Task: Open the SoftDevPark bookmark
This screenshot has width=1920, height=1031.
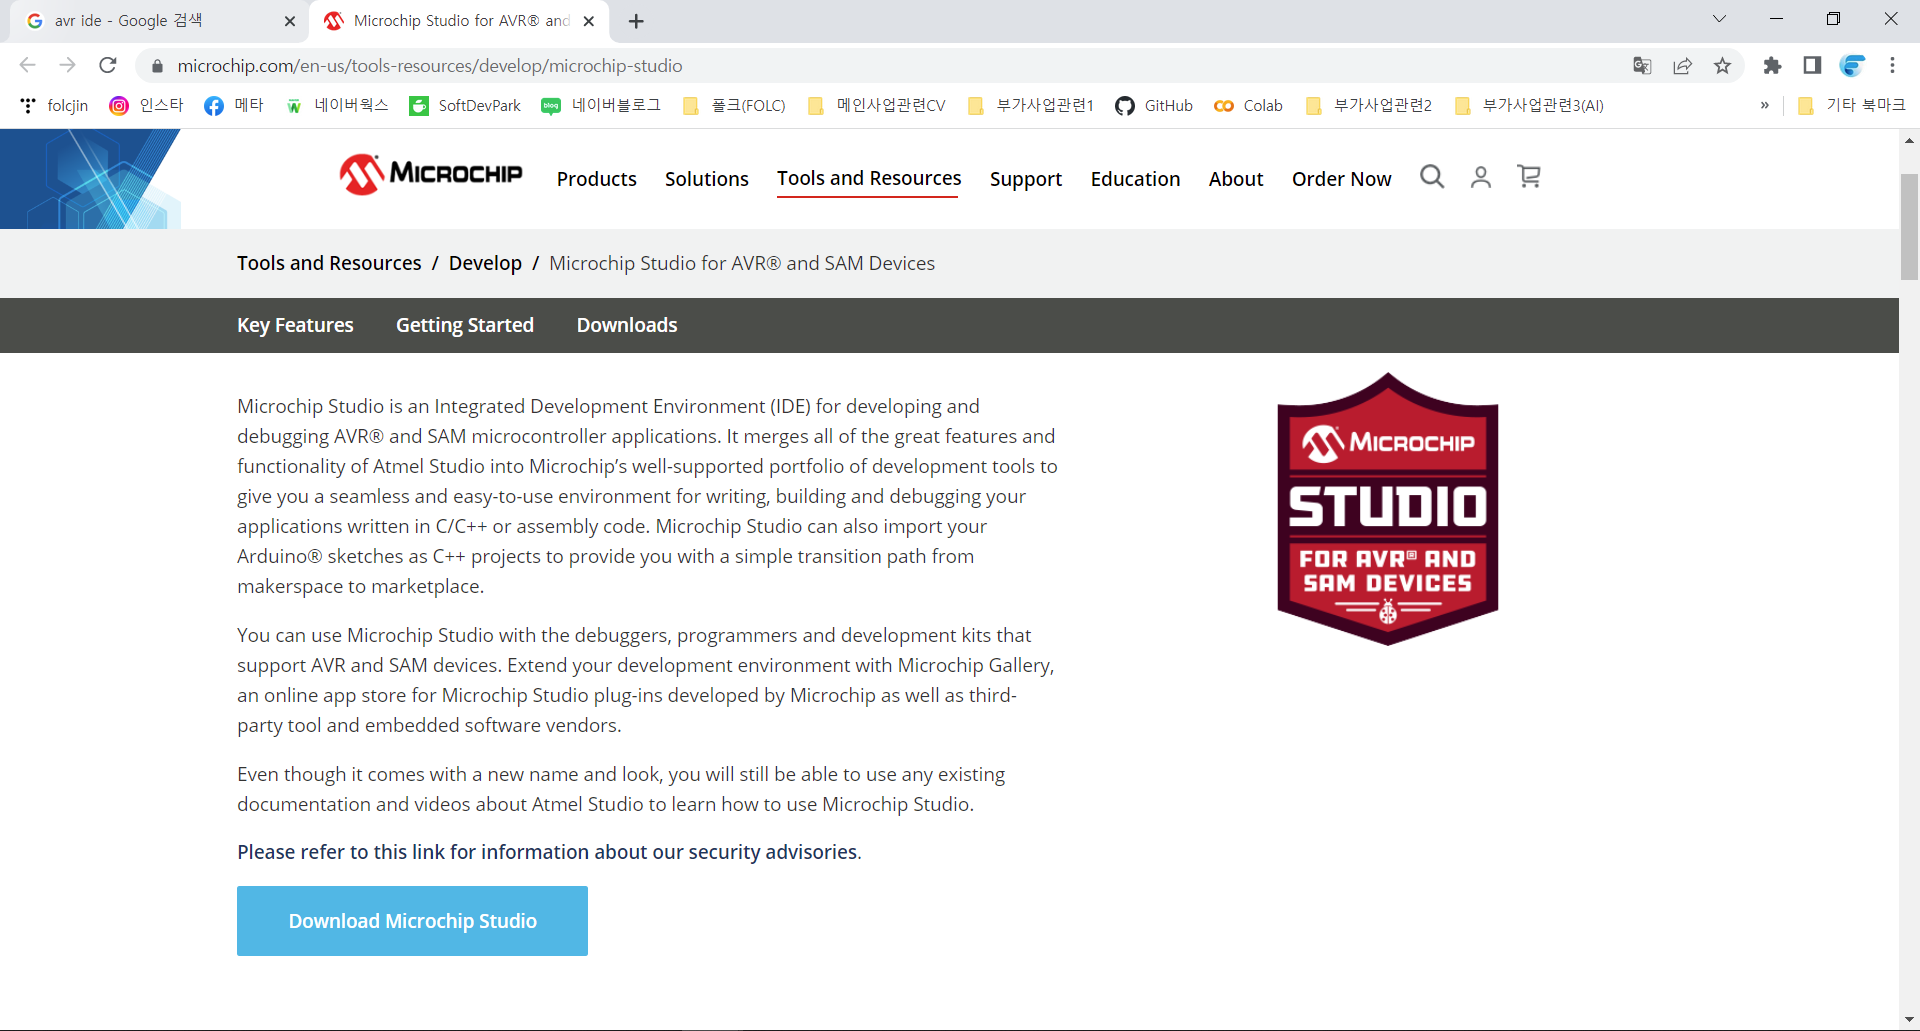Action: click(465, 105)
